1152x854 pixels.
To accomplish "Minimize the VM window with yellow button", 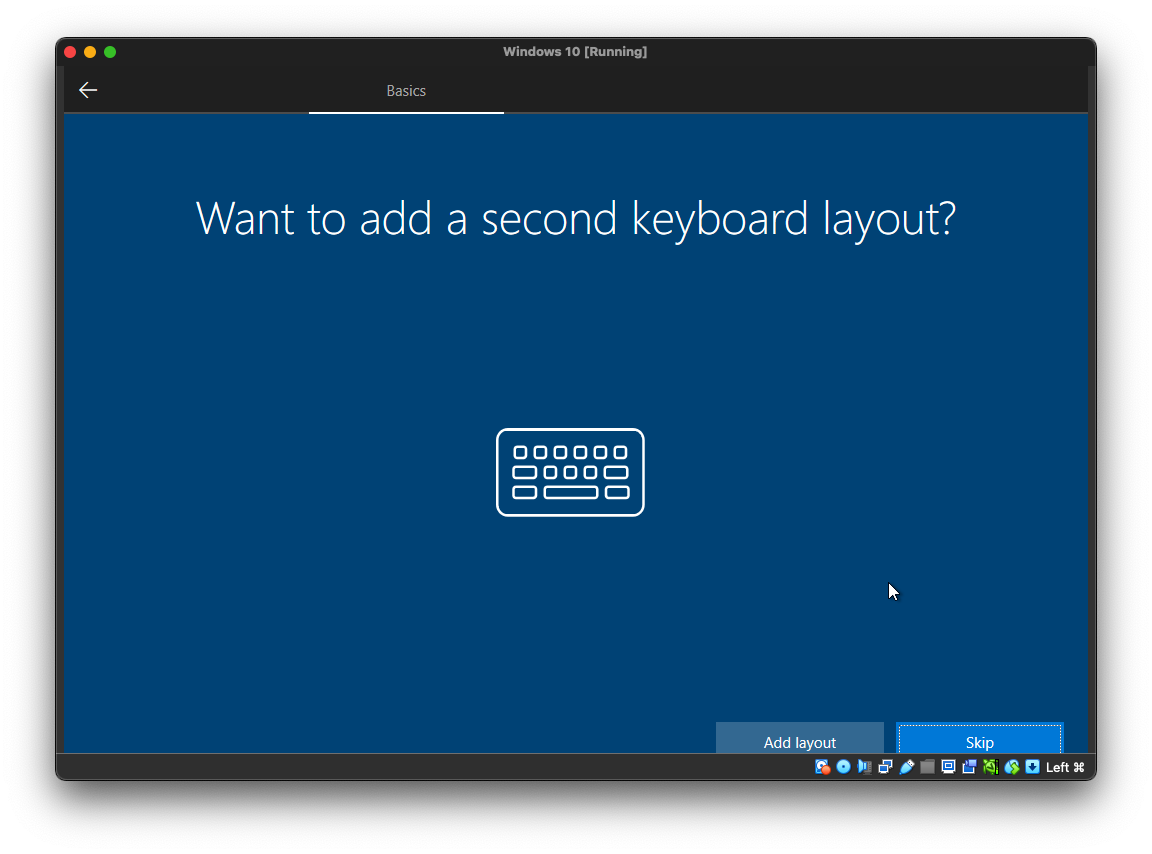I will [90, 52].
